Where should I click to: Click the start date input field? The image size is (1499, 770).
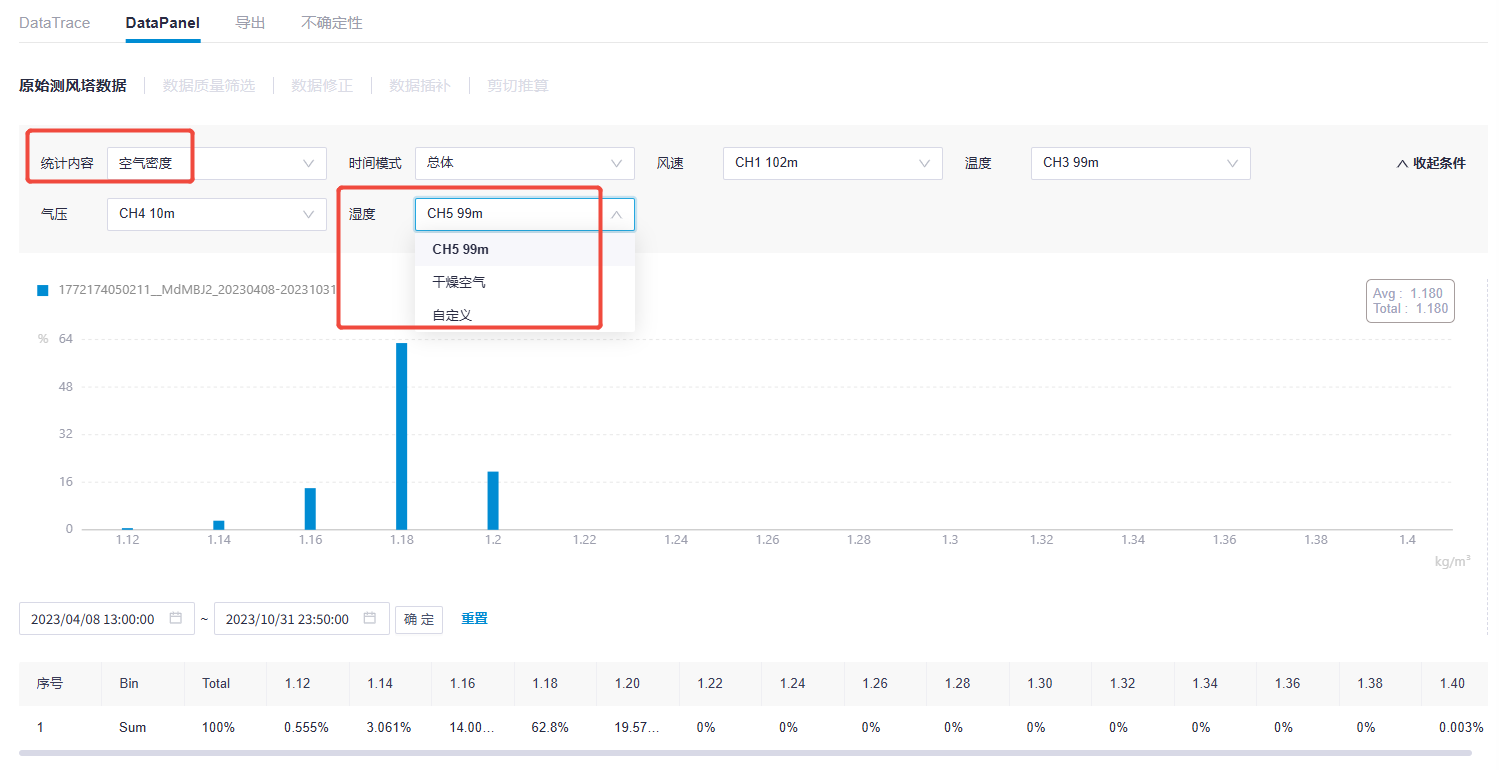coord(93,619)
